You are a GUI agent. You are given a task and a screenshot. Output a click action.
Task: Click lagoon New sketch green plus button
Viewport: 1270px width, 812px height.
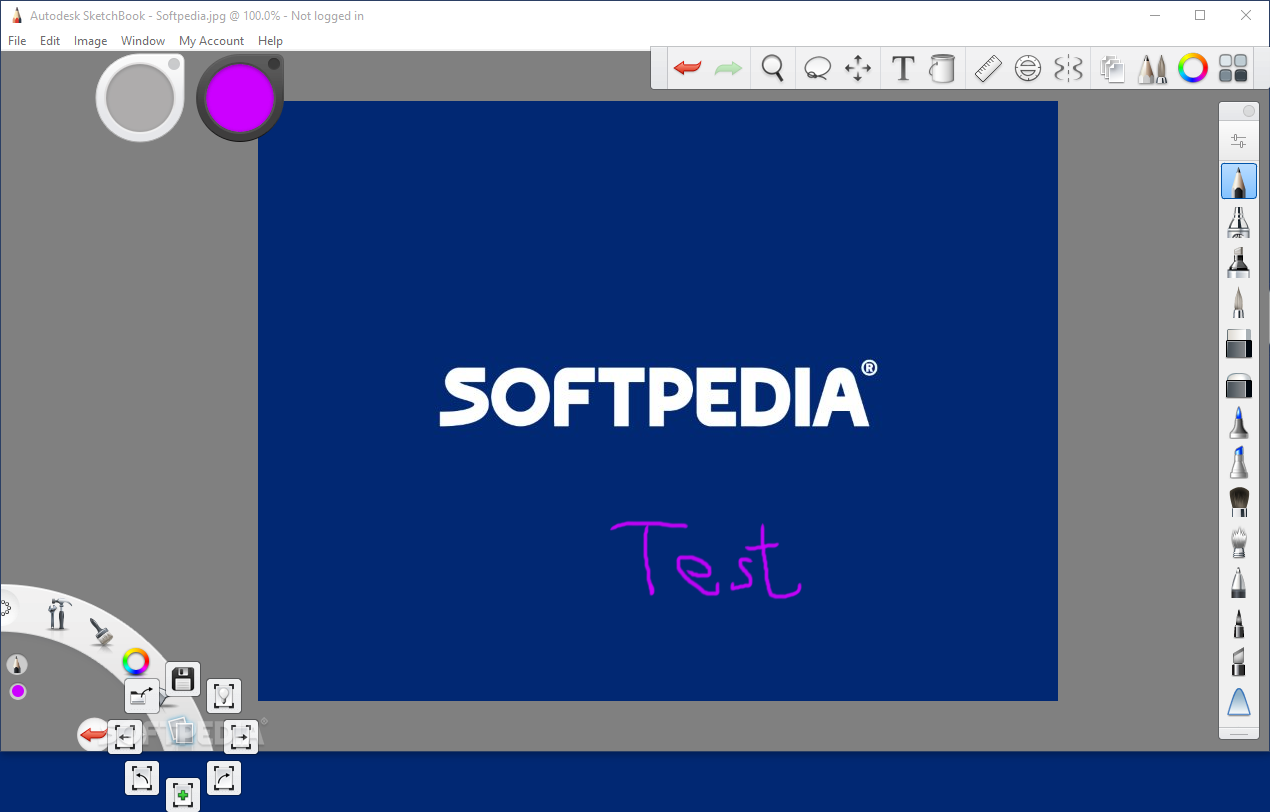click(183, 795)
